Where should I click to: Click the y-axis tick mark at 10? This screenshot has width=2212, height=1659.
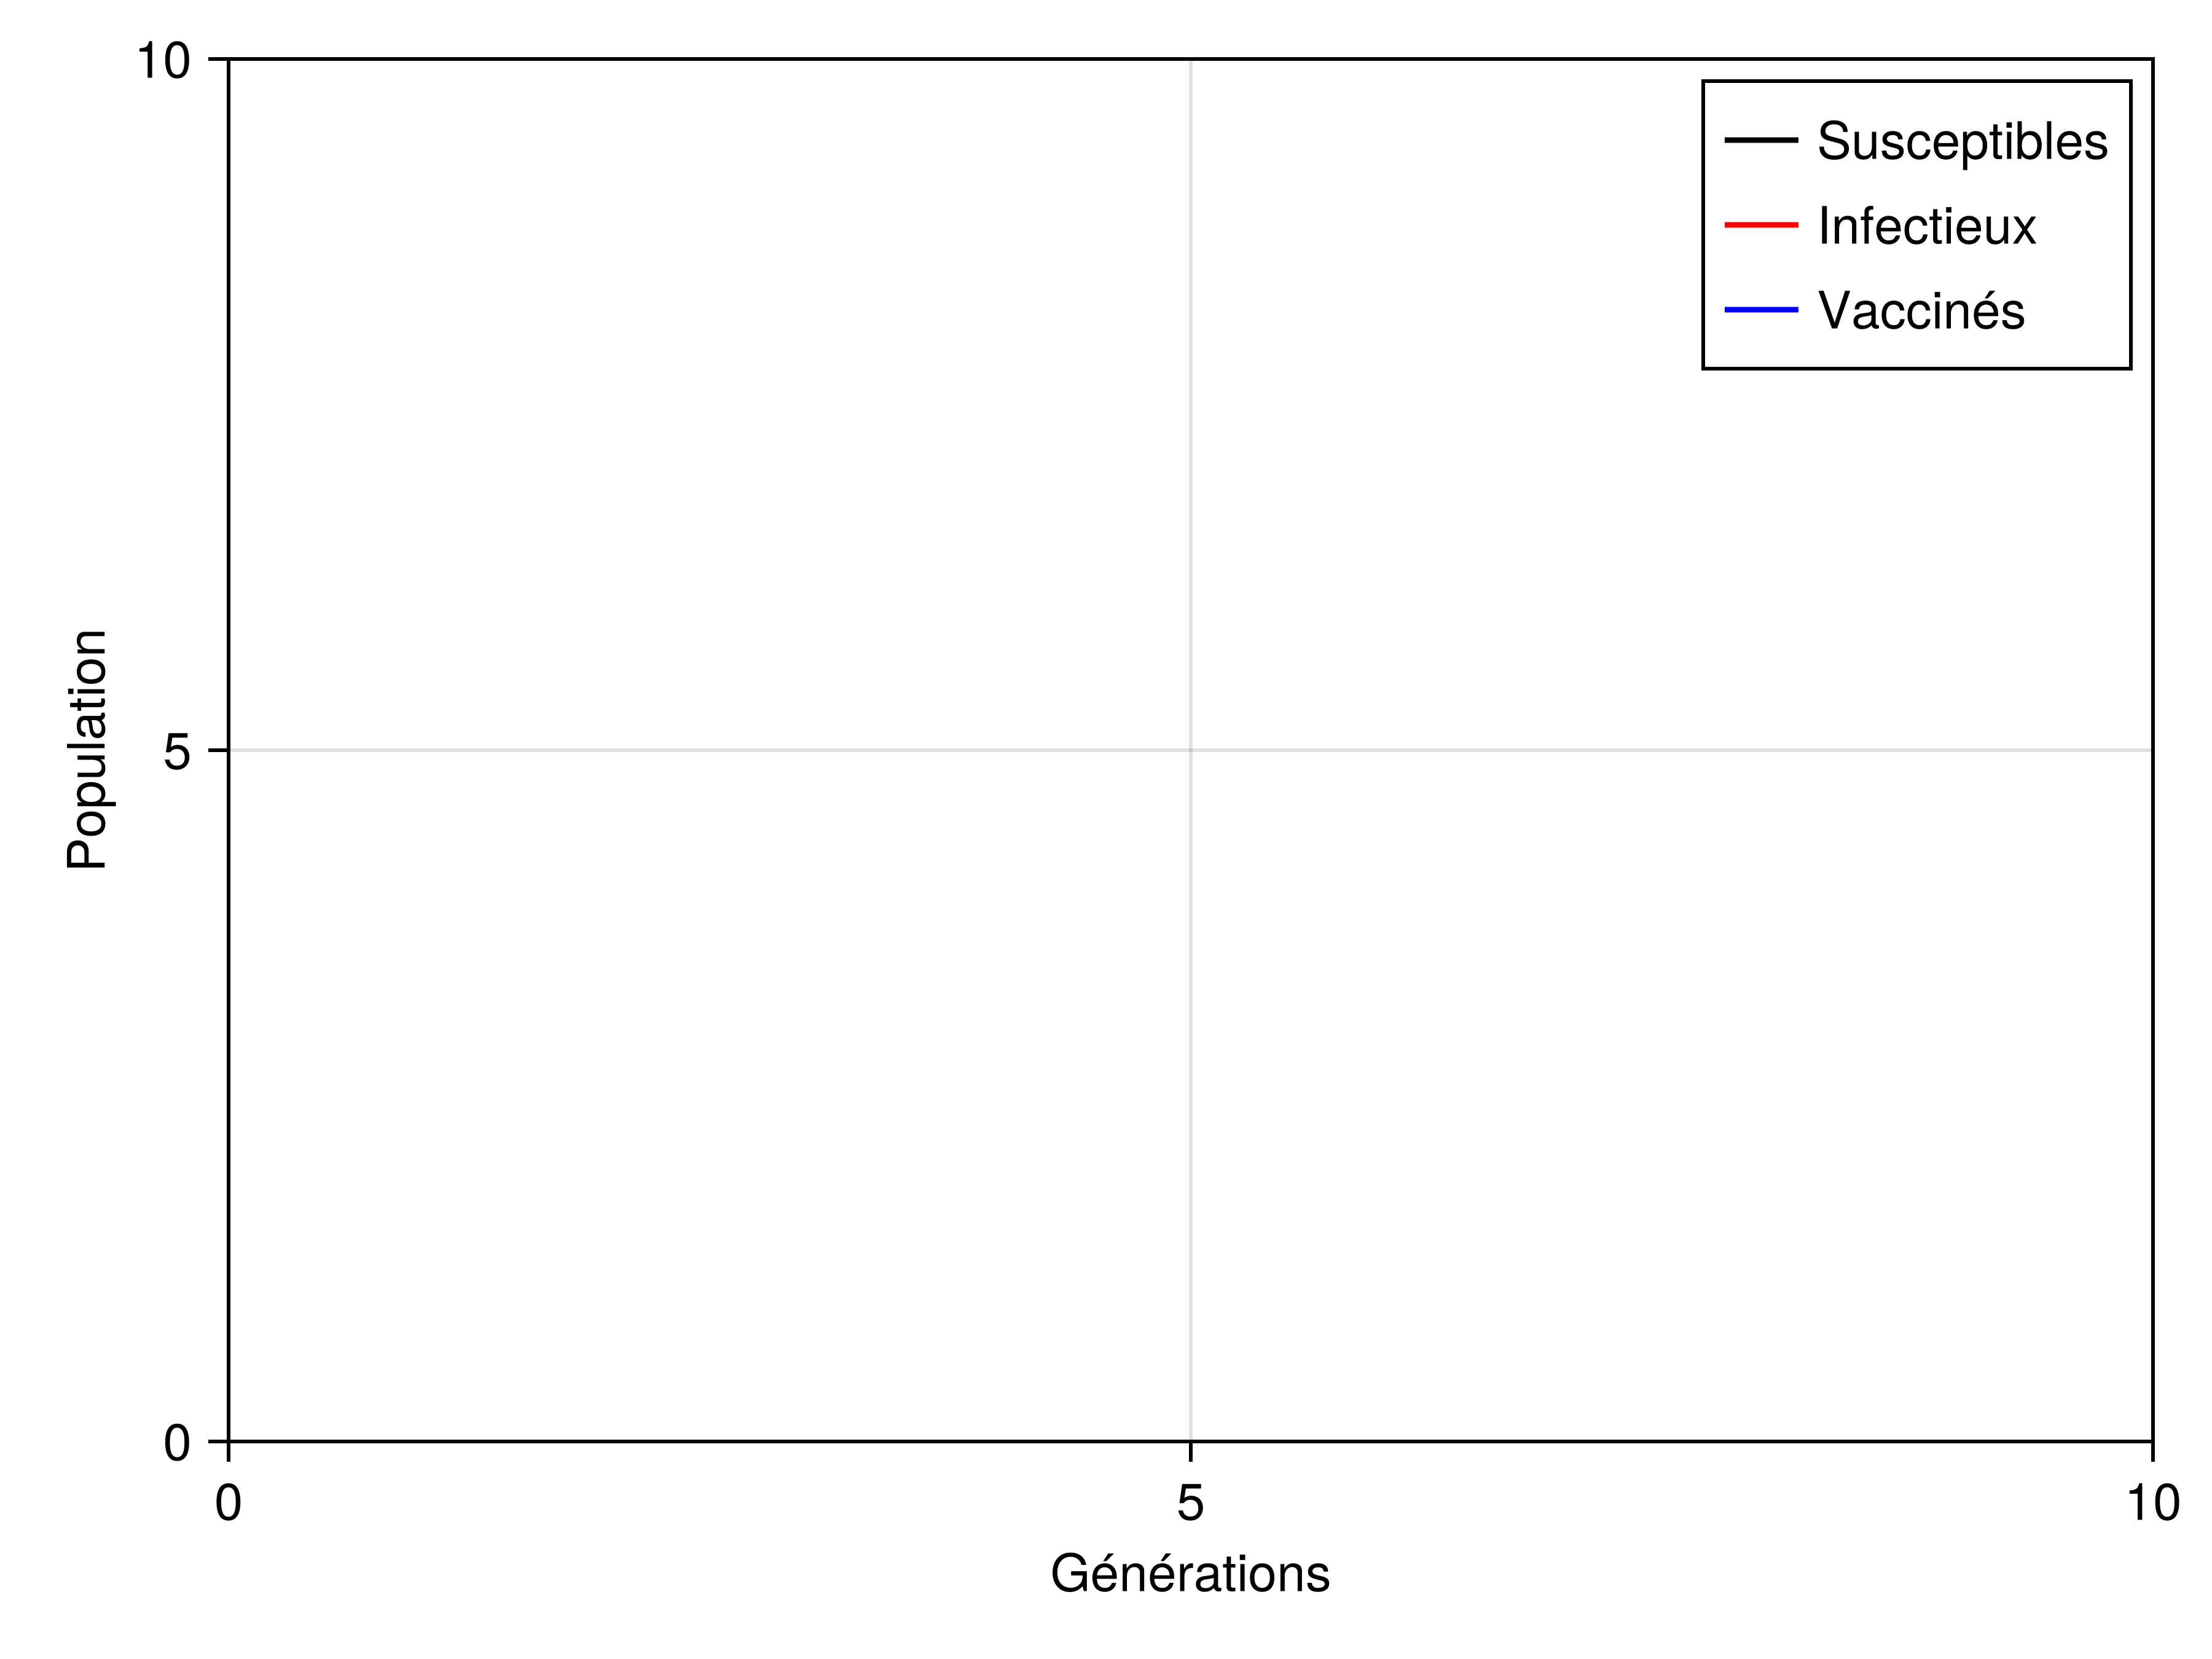tap(218, 59)
